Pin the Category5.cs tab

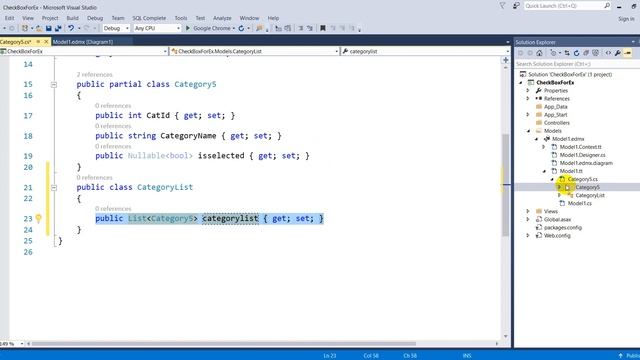[x=38, y=42]
